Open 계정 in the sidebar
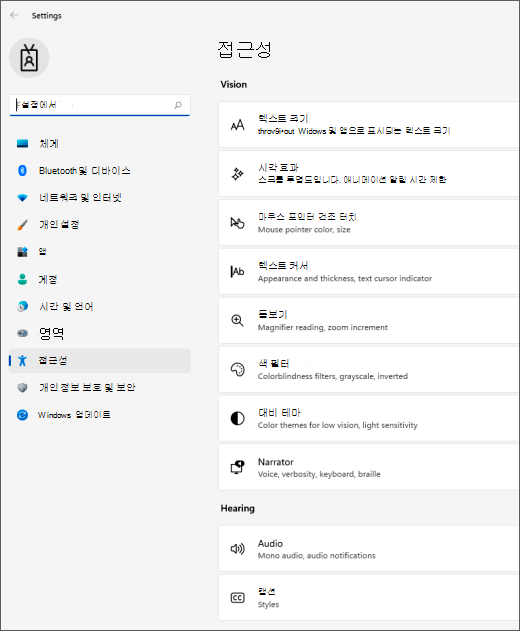Image resolution: width=520 pixels, height=631 pixels. [99, 279]
